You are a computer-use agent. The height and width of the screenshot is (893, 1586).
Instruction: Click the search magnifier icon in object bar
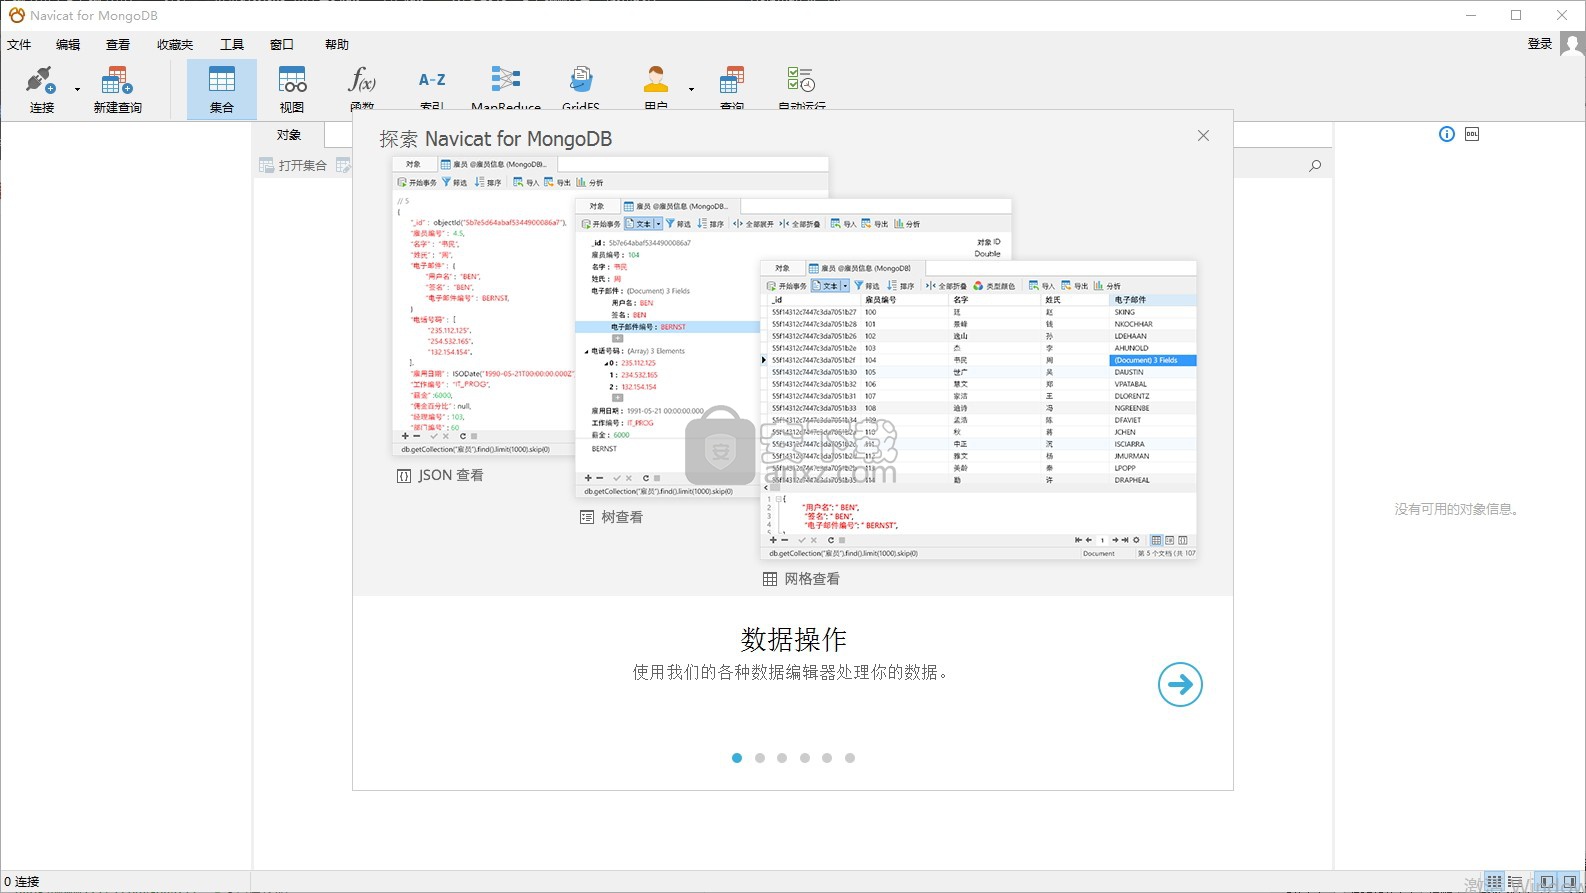click(x=1315, y=165)
